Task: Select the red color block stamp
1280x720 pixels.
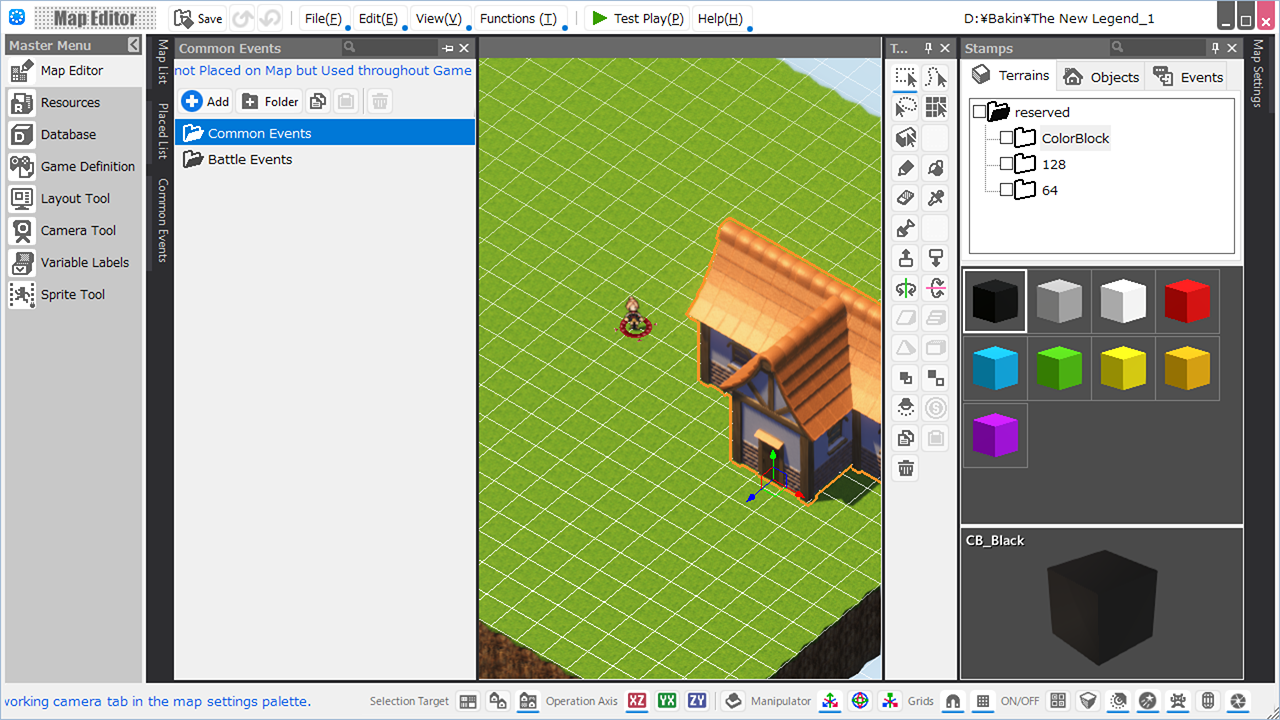Action: [1187, 301]
